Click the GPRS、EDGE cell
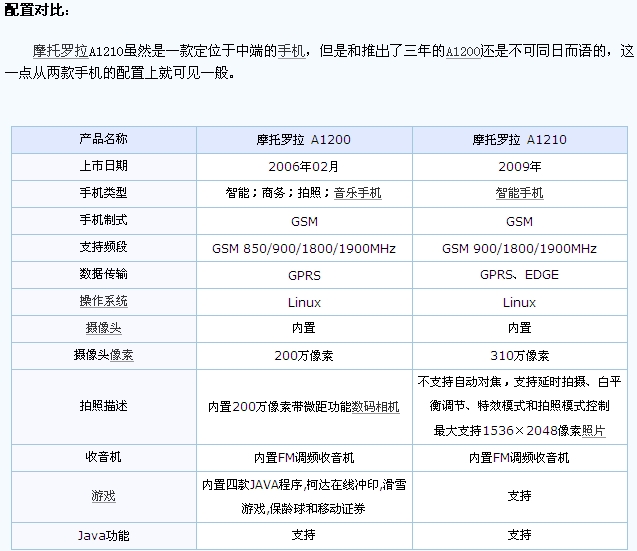Image resolution: width=637 pixels, height=551 pixels. point(520,275)
